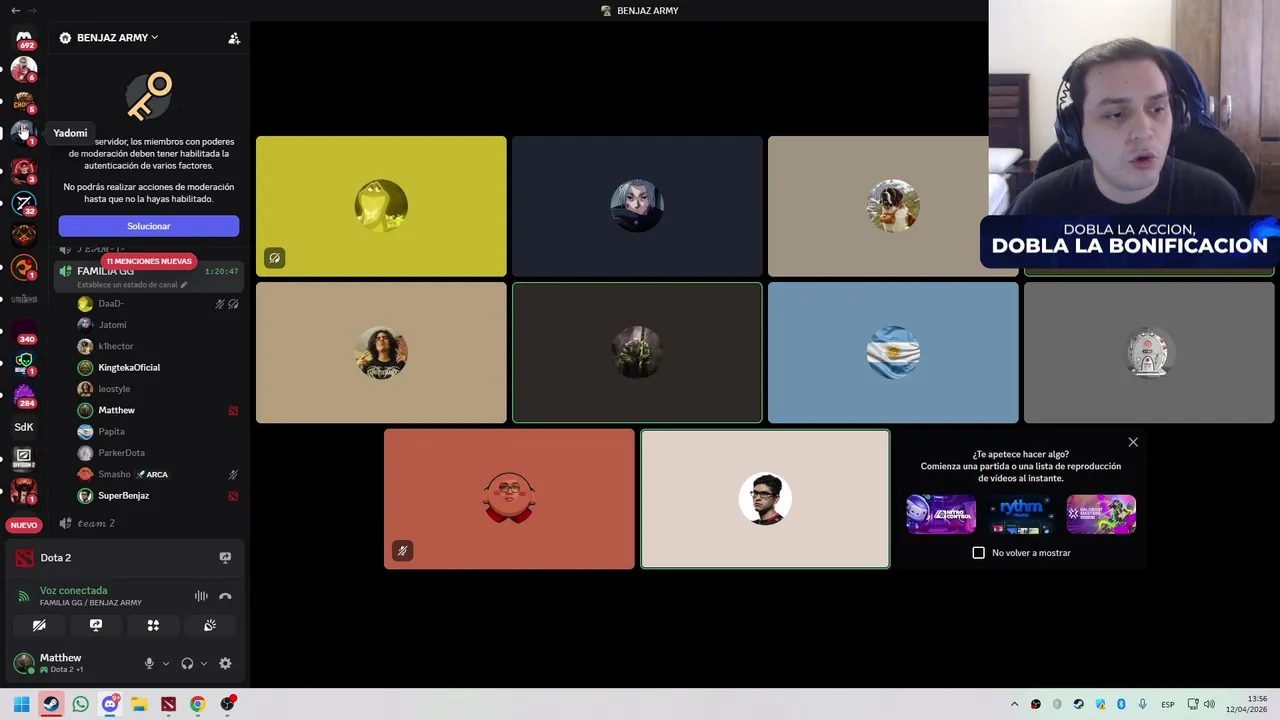The height and width of the screenshot is (720, 1280).
Task: Click the back navigation arrow at top-left
Action: [15, 10]
